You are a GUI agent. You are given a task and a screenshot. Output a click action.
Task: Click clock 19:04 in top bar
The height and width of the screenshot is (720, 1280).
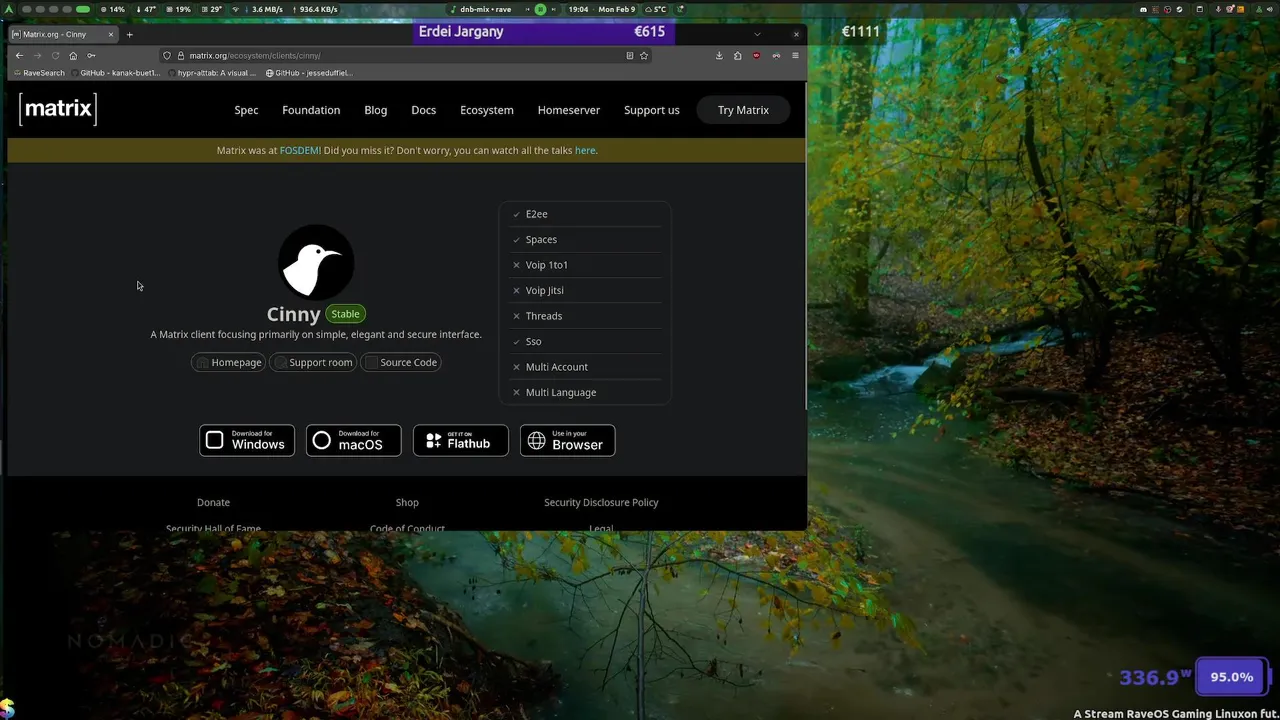tap(578, 9)
